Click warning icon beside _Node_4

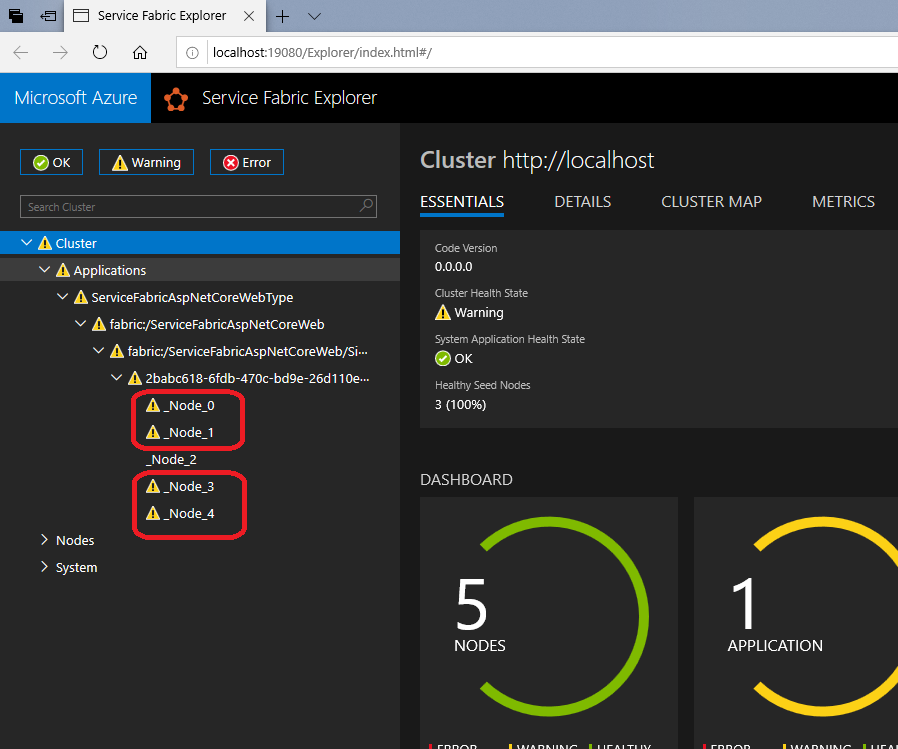point(153,513)
